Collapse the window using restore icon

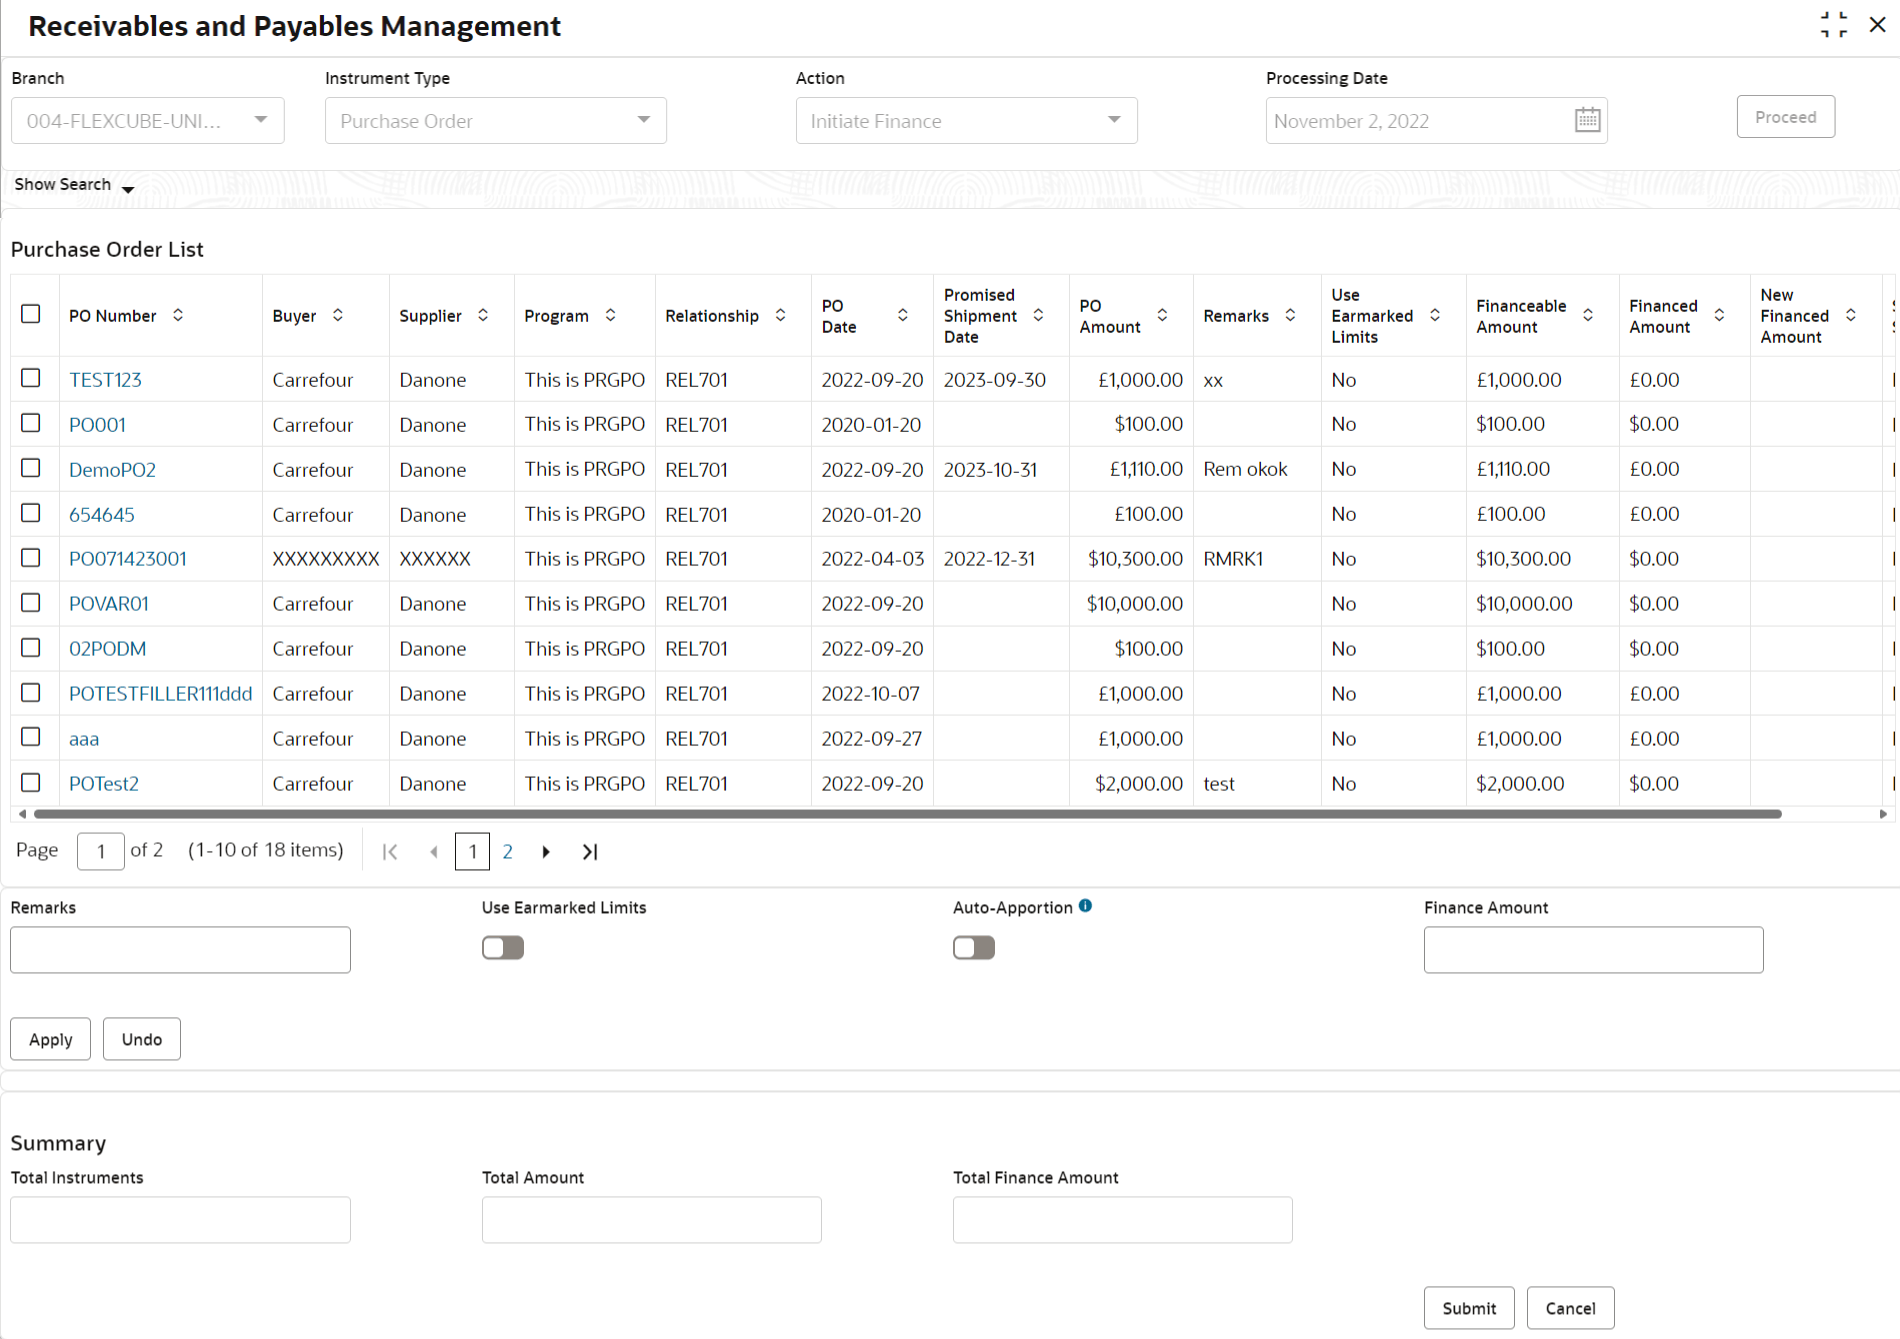[1833, 25]
